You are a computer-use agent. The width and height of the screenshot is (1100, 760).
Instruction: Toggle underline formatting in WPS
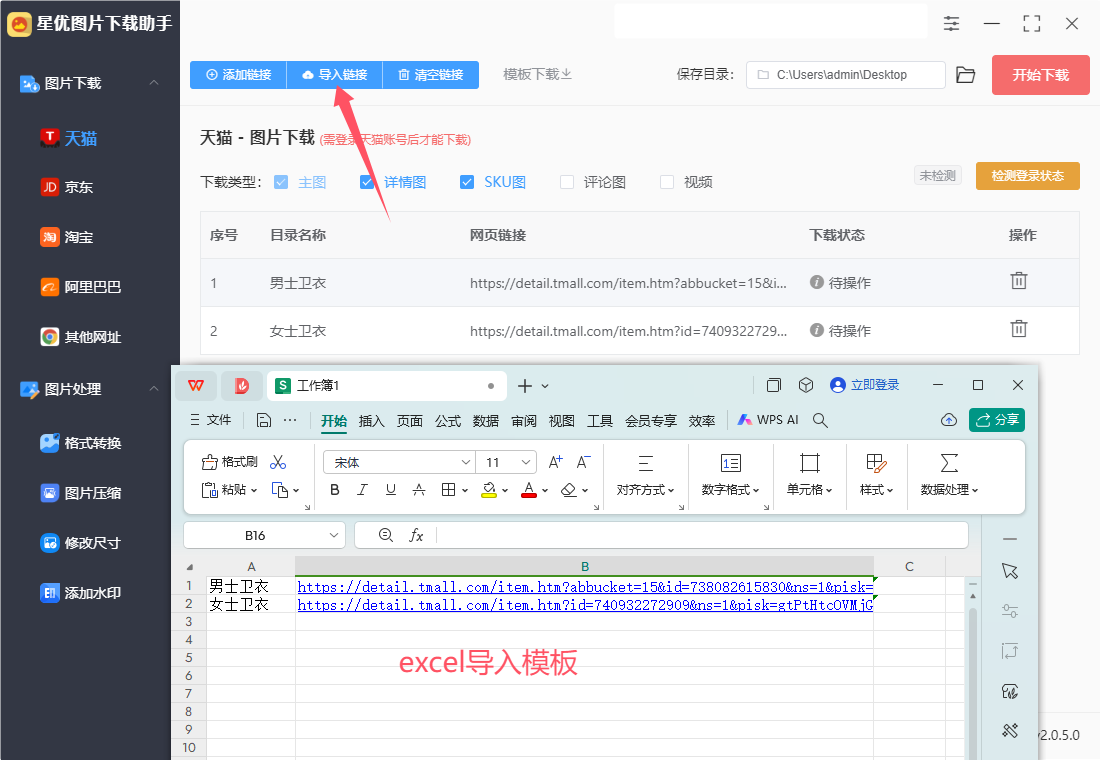(391, 490)
